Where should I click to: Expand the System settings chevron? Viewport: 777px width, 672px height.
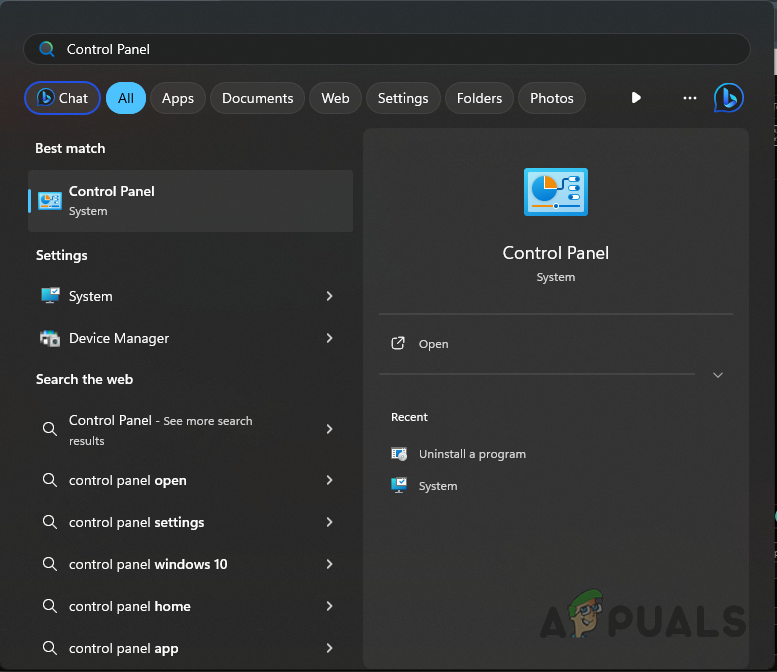330,296
